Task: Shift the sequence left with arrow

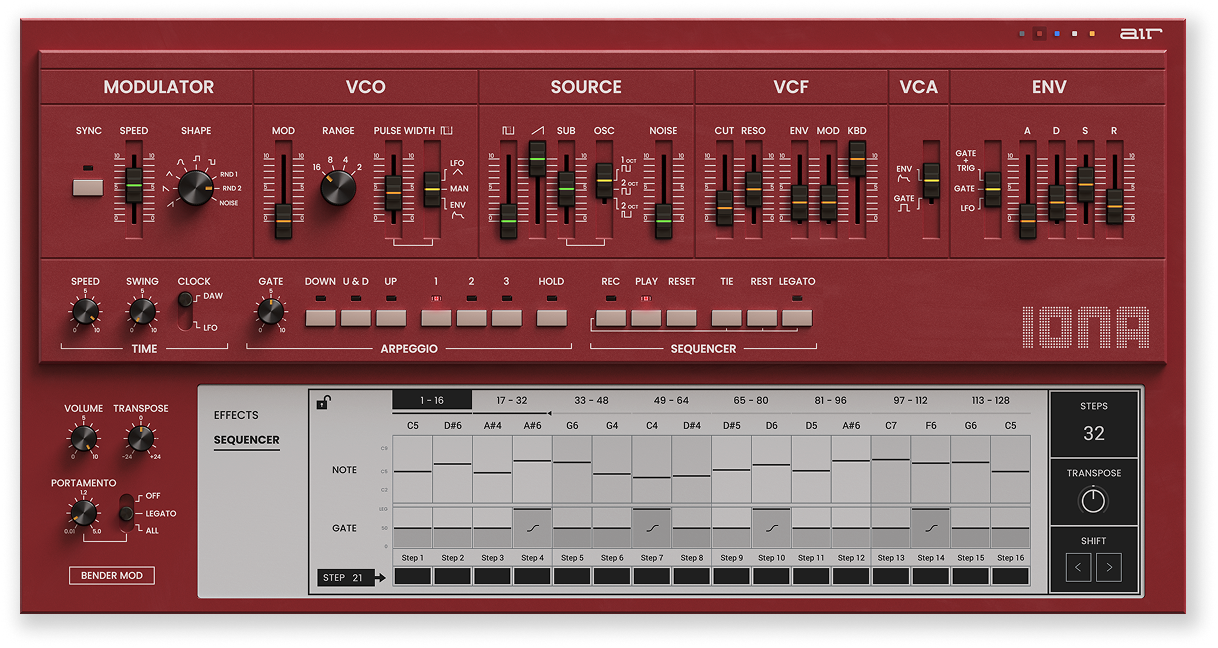Action: click(1078, 569)
